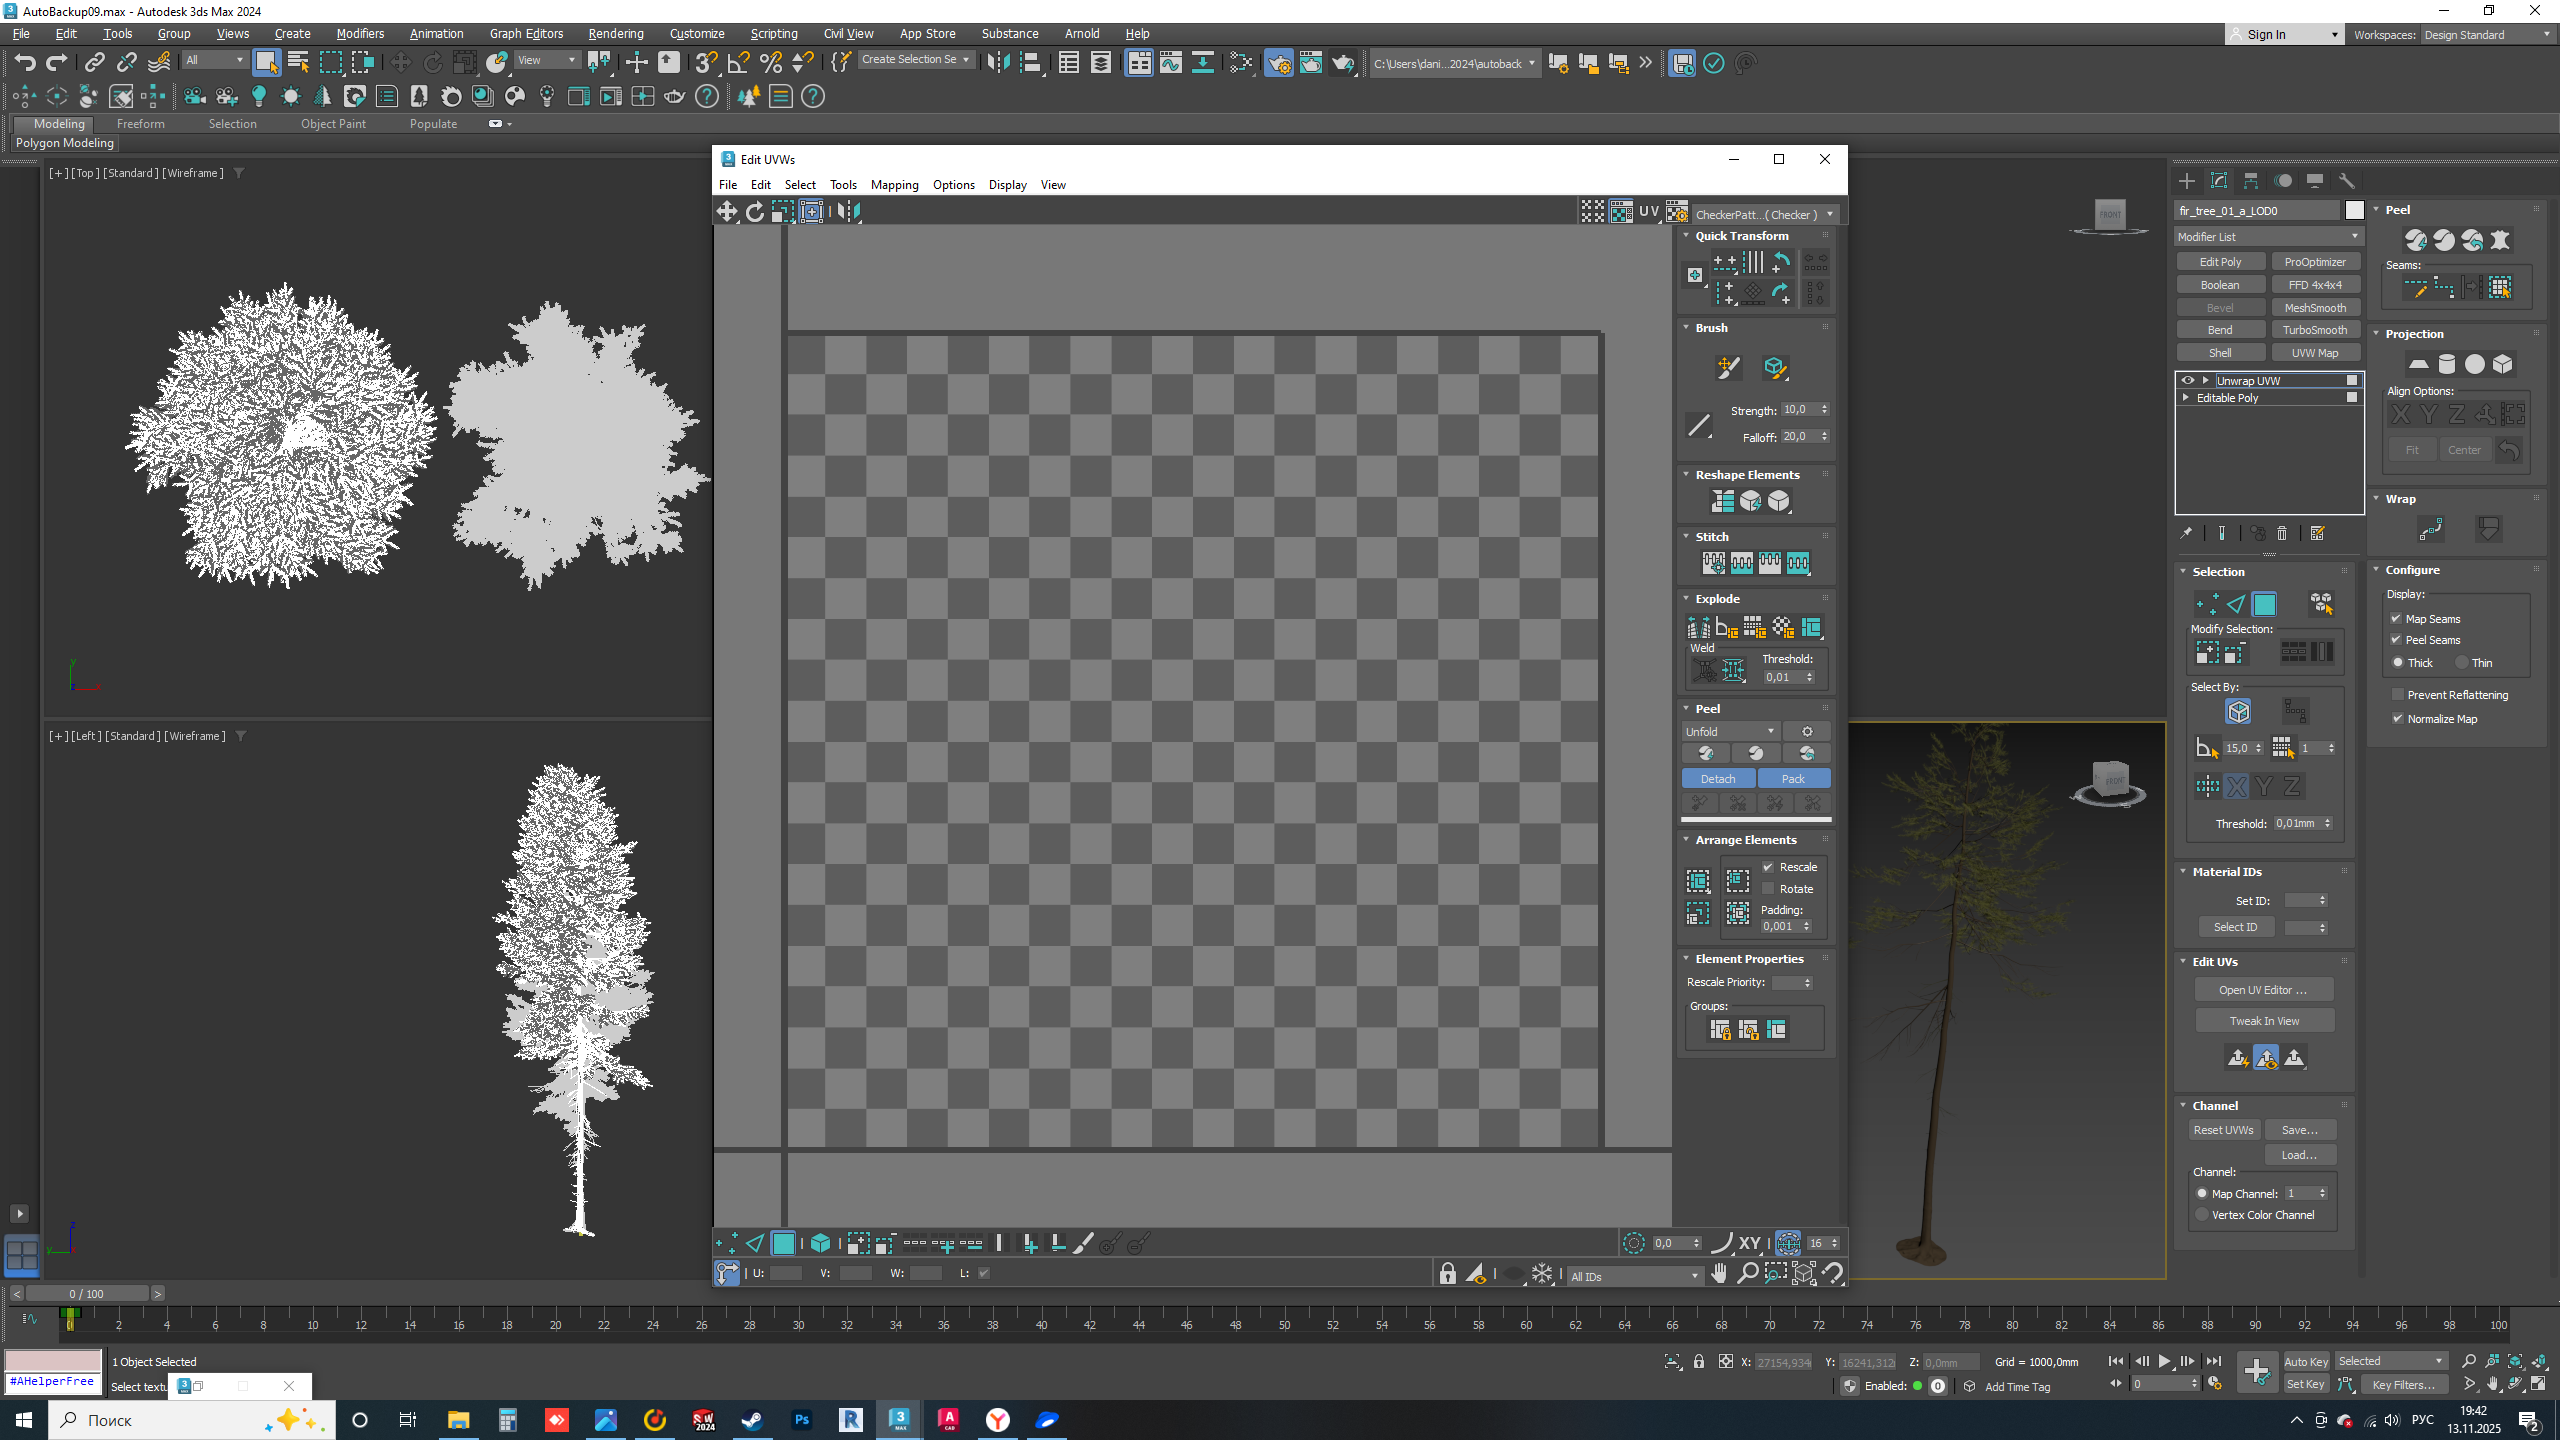Open the All IDs dropdown in Edit UVWs
This screenshot has height=1440, width=2560.
[1634, 1276]
